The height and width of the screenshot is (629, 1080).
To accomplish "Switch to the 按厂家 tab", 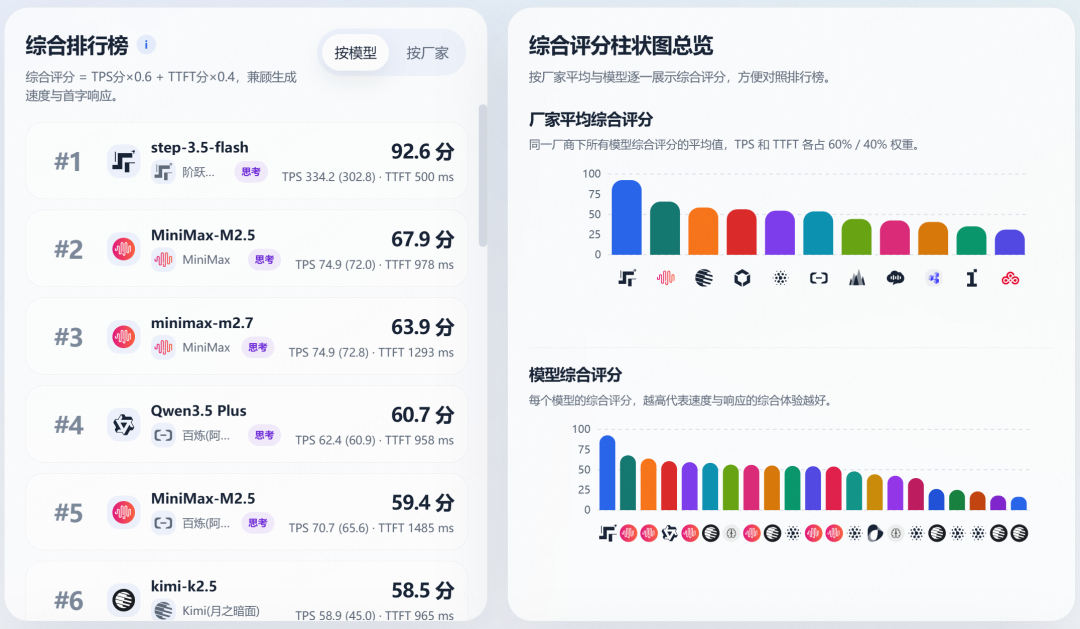I will pos(427,53).
